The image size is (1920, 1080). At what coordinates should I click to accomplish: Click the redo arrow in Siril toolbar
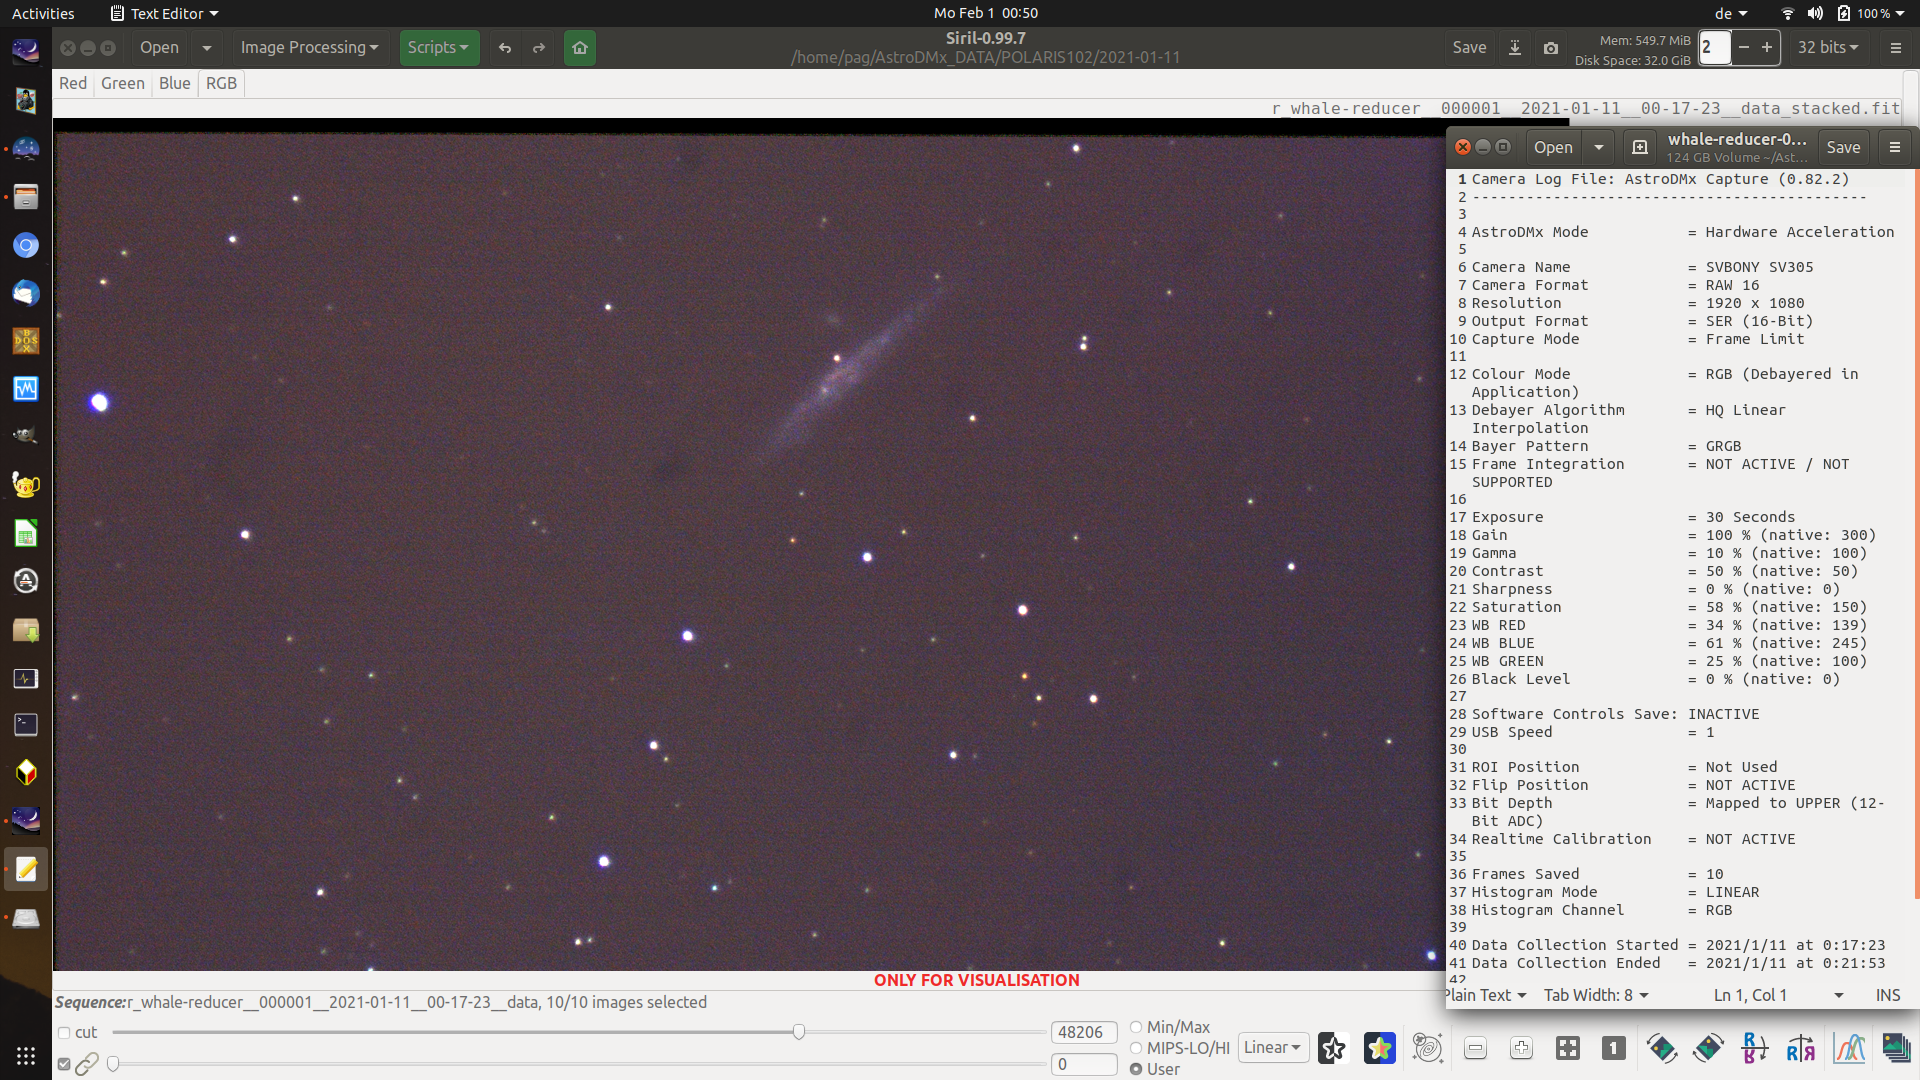[x=539, y=48]
